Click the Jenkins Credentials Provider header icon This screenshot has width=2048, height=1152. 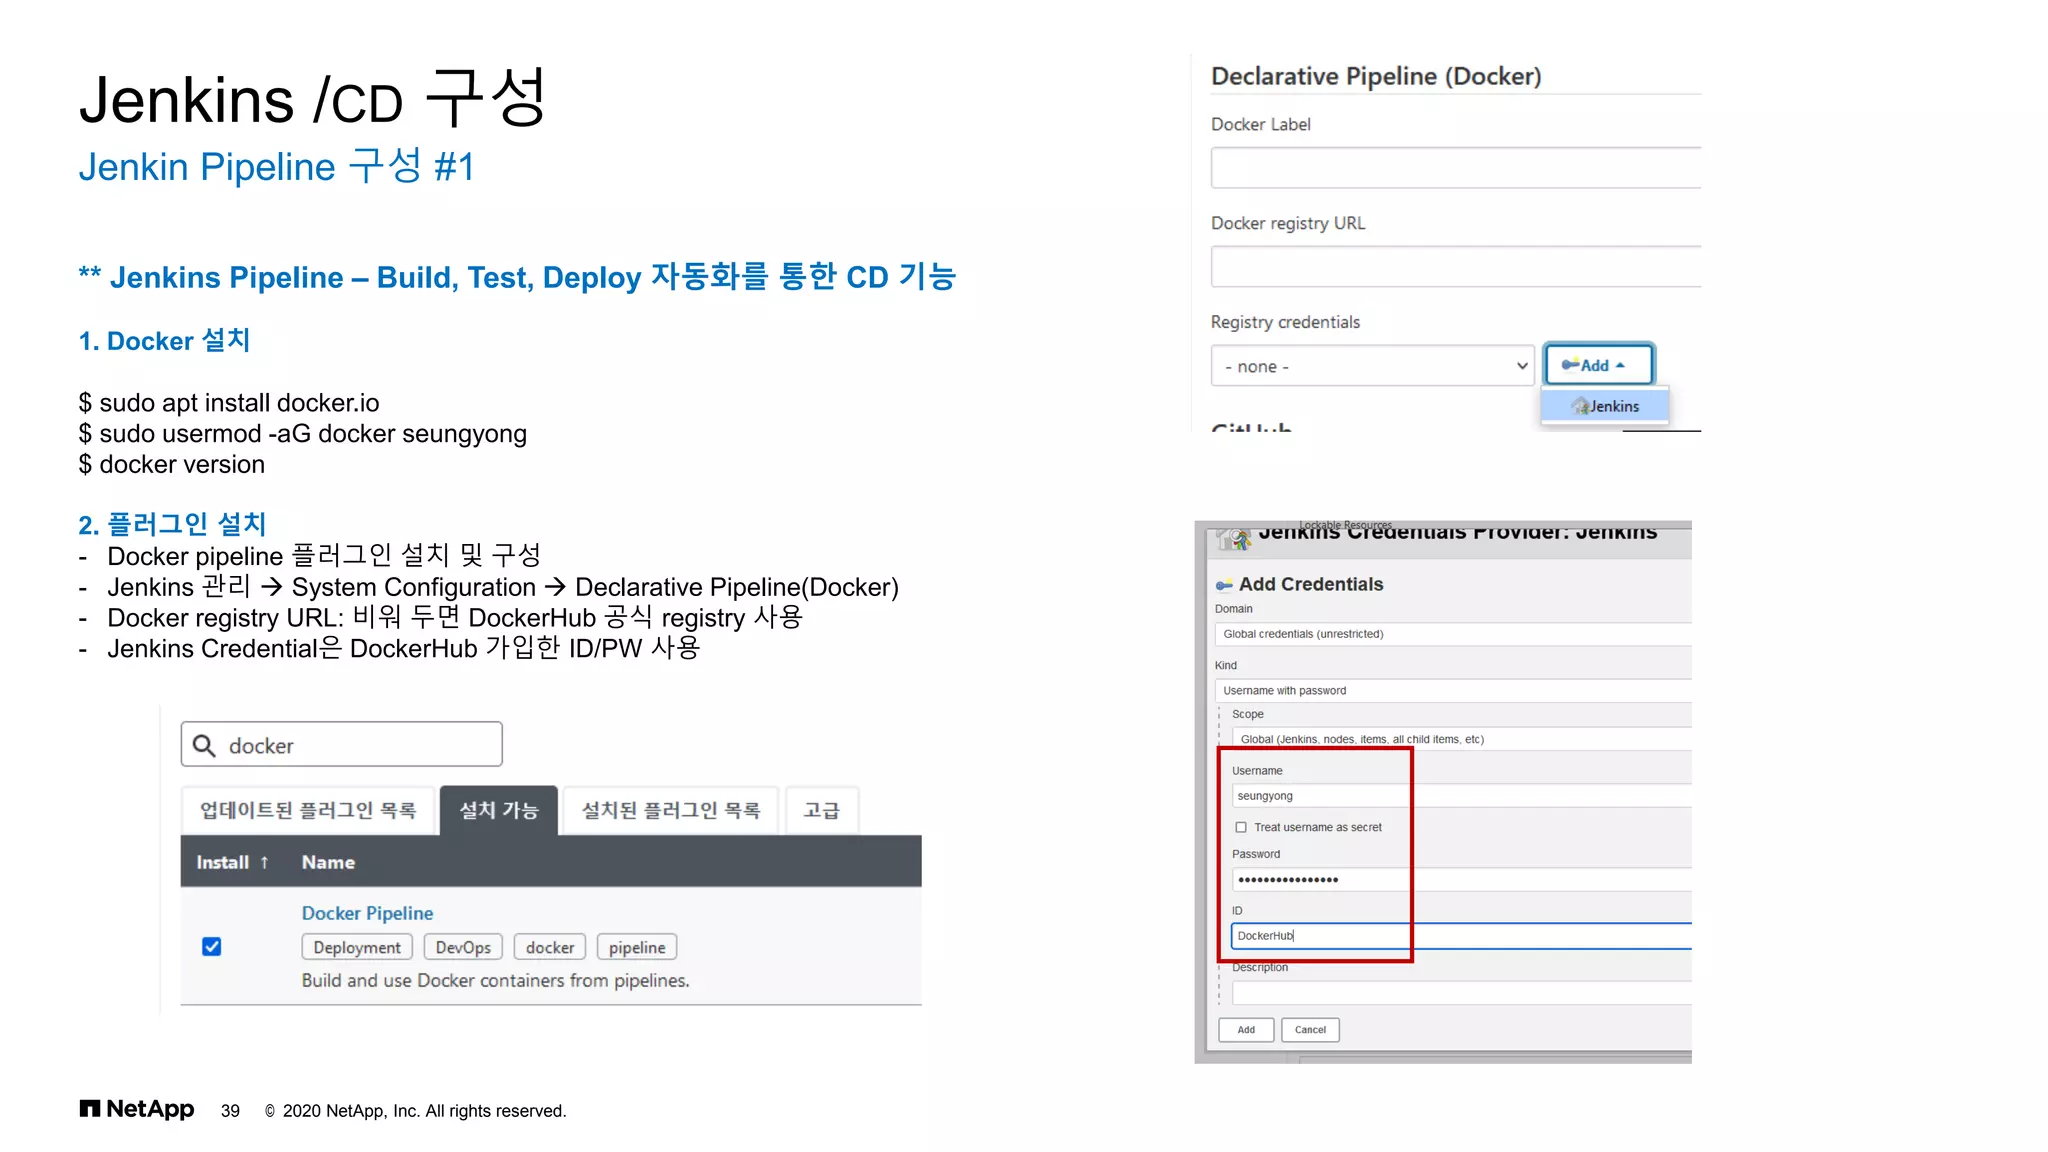[x=1235, y=537]
